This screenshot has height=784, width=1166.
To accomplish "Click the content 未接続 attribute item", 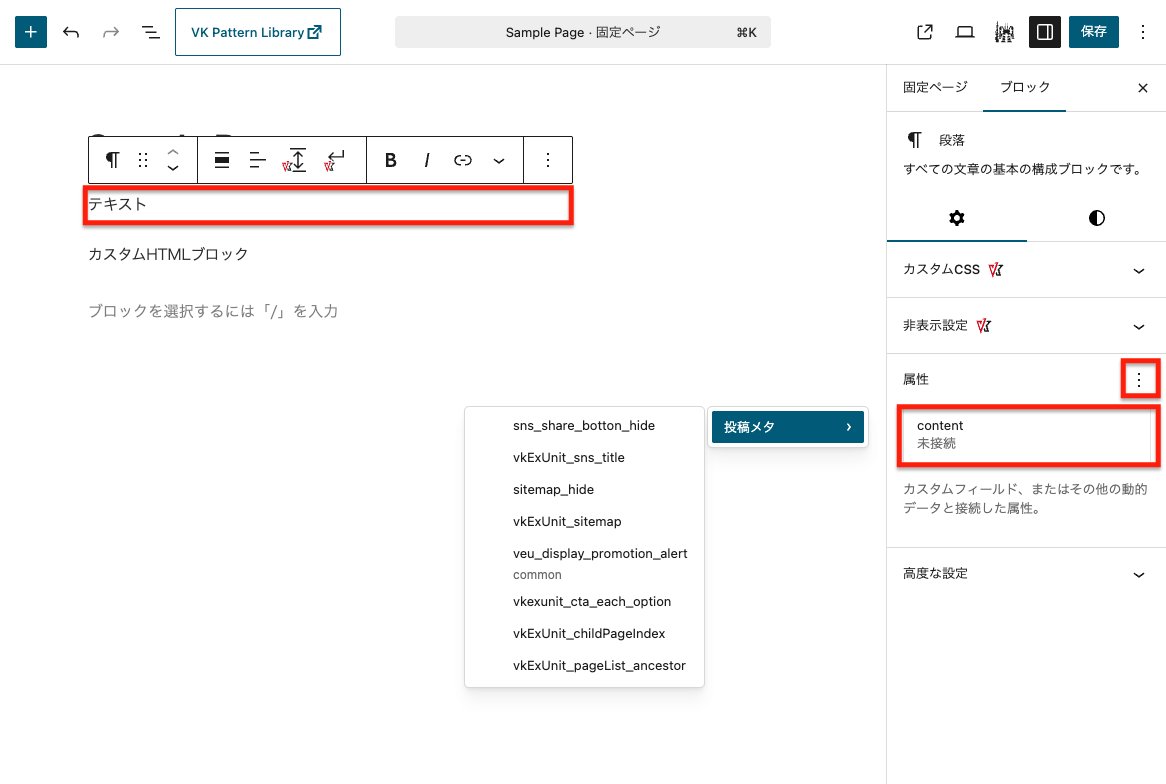I will [x=1028, y=435].
